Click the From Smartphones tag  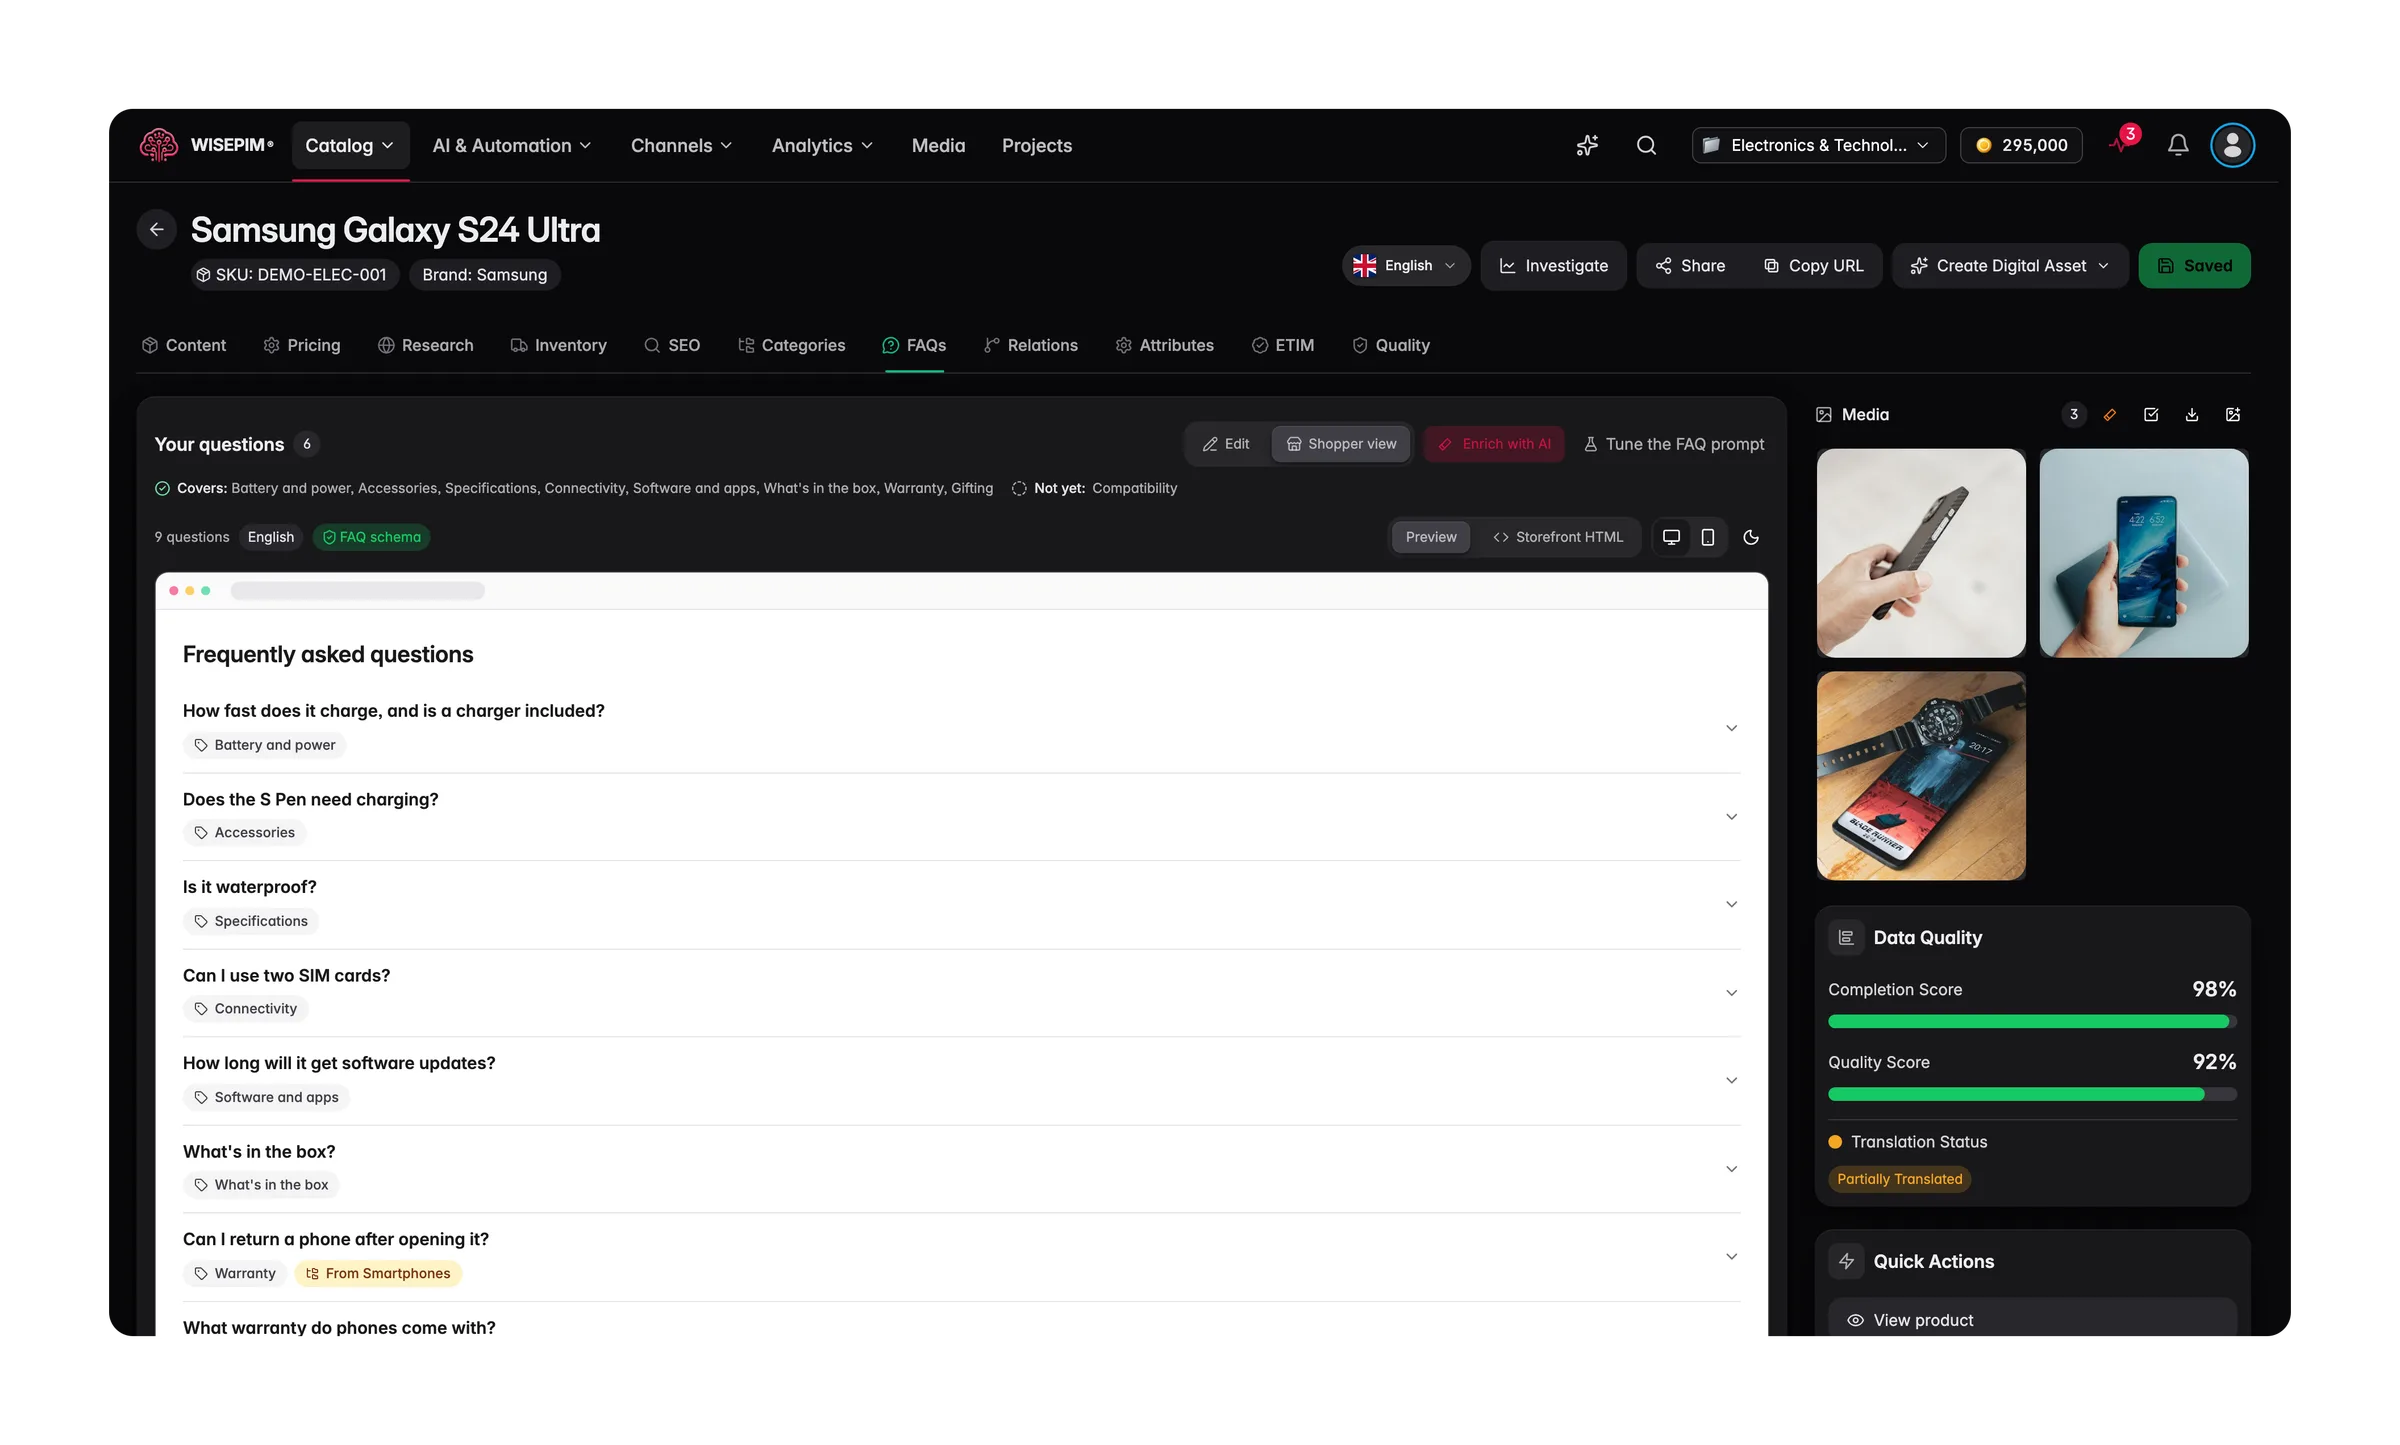pyautogui.click(x=378, y=1274)
